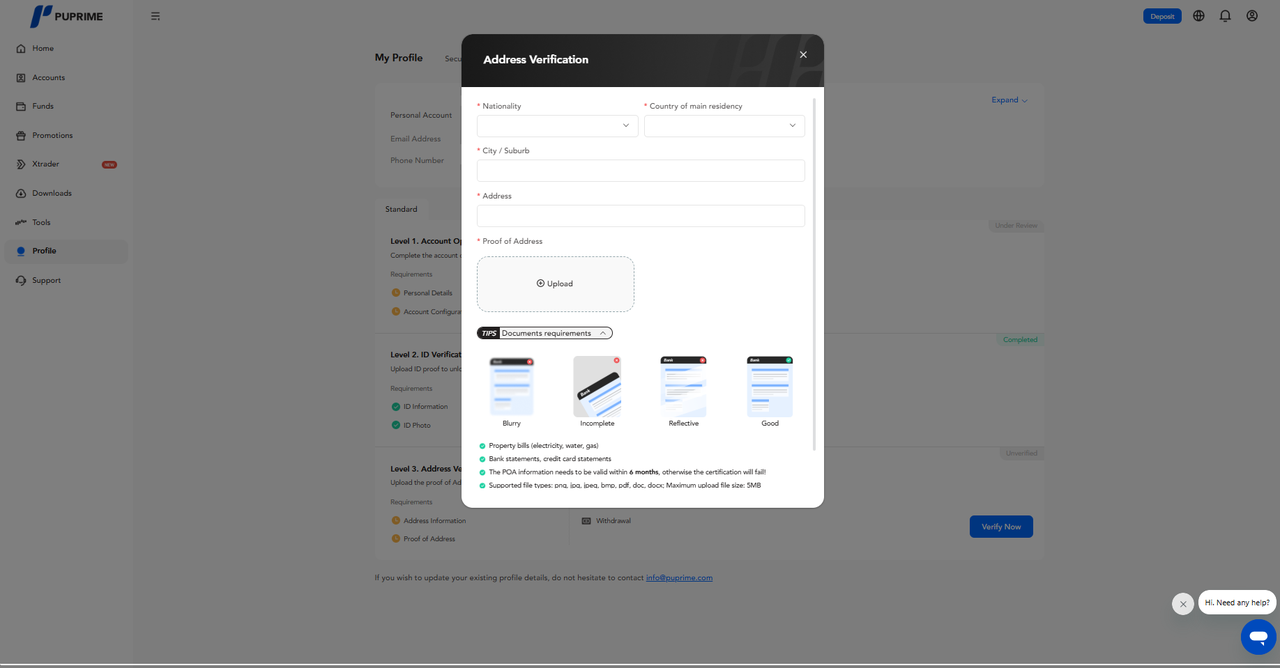
Task: Open Country of main residency dropdown
Action: pyautogui.click(x=724, y=126)
